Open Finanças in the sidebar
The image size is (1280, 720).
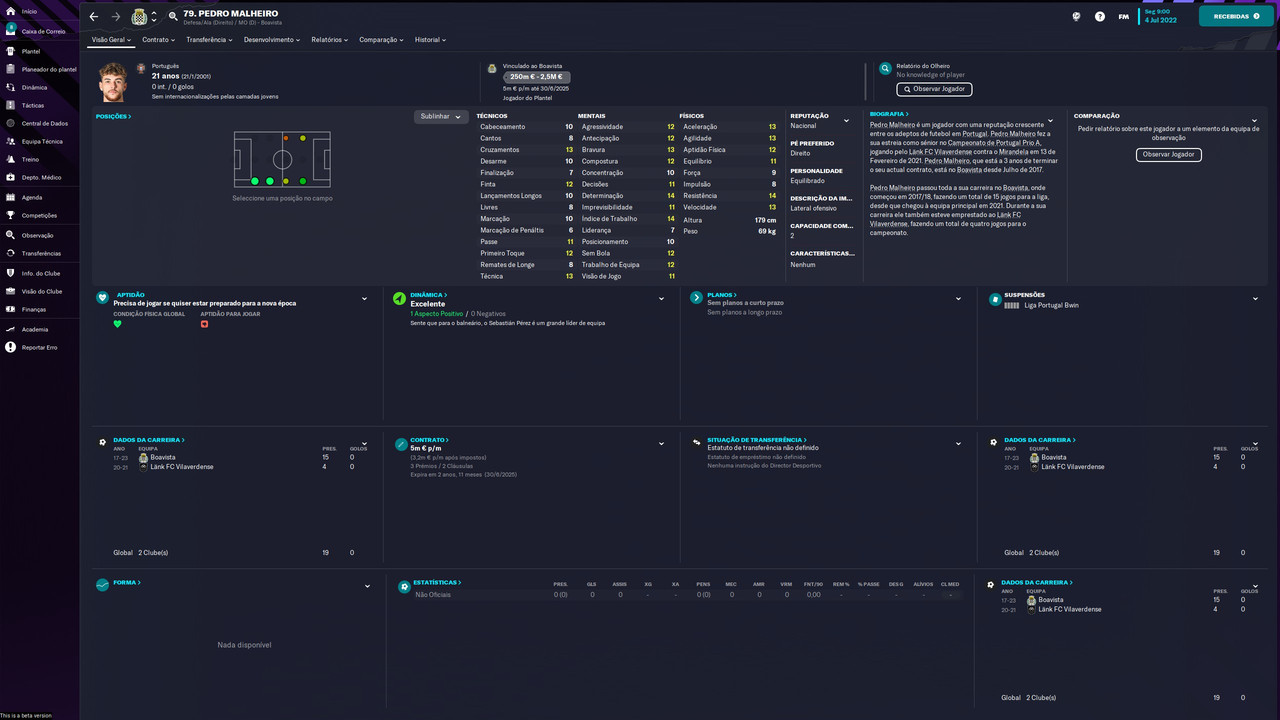(34, 309)
